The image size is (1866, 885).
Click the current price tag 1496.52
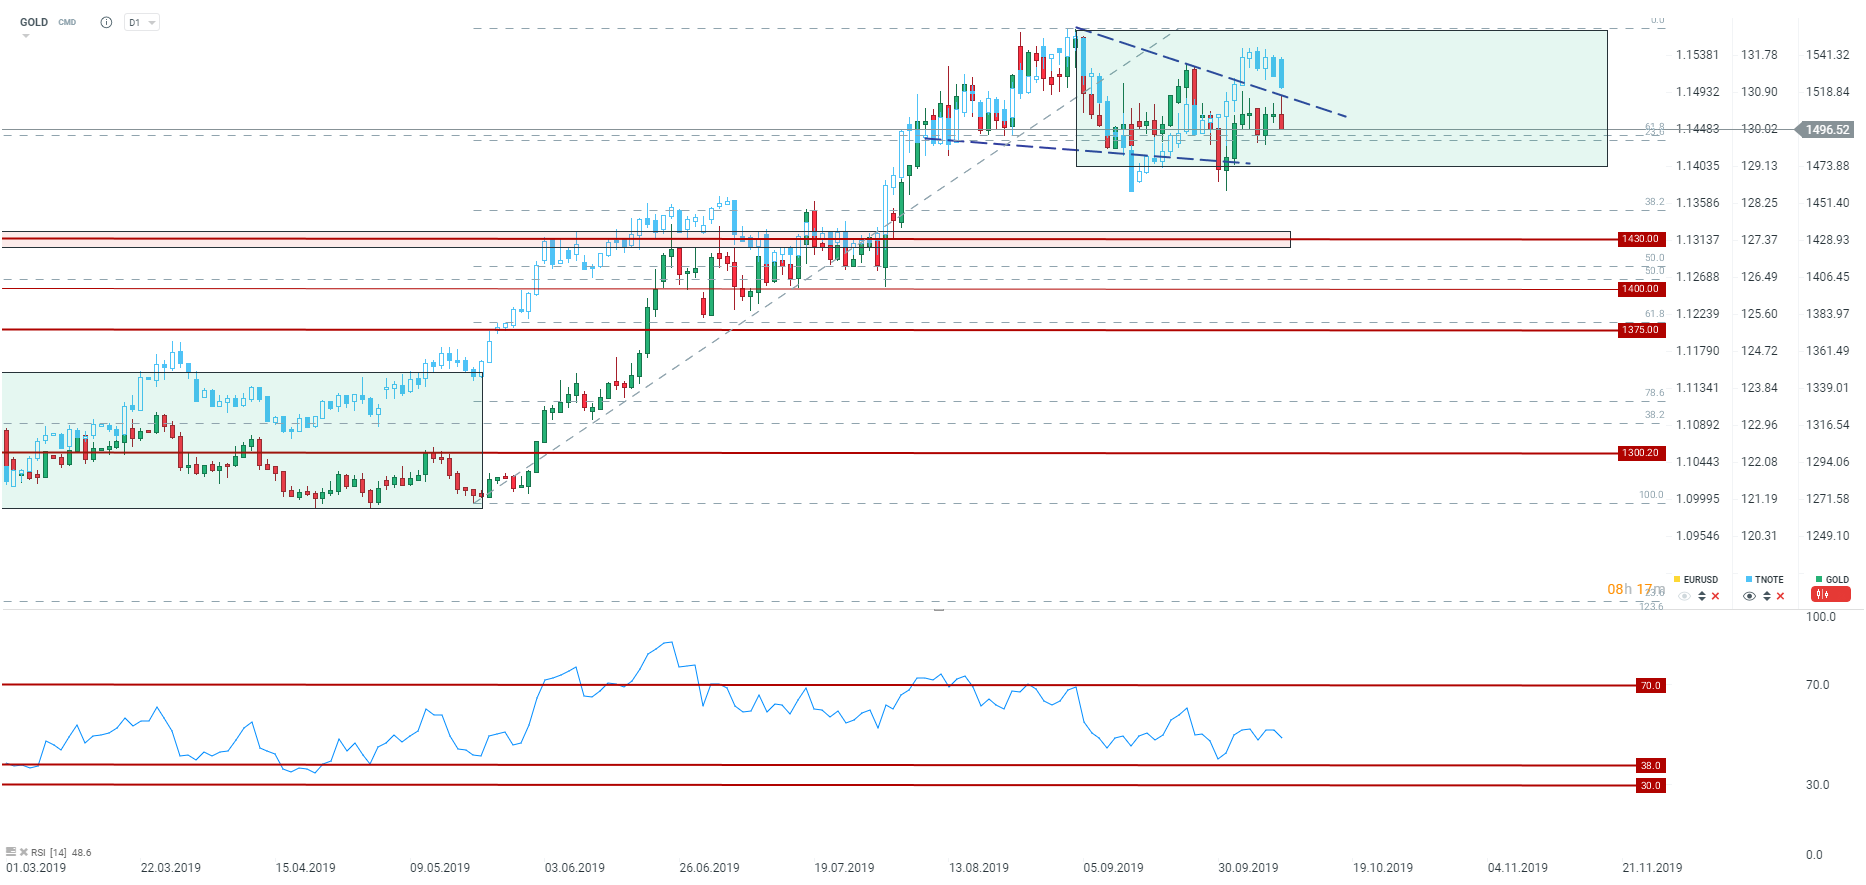(1825, 130)
